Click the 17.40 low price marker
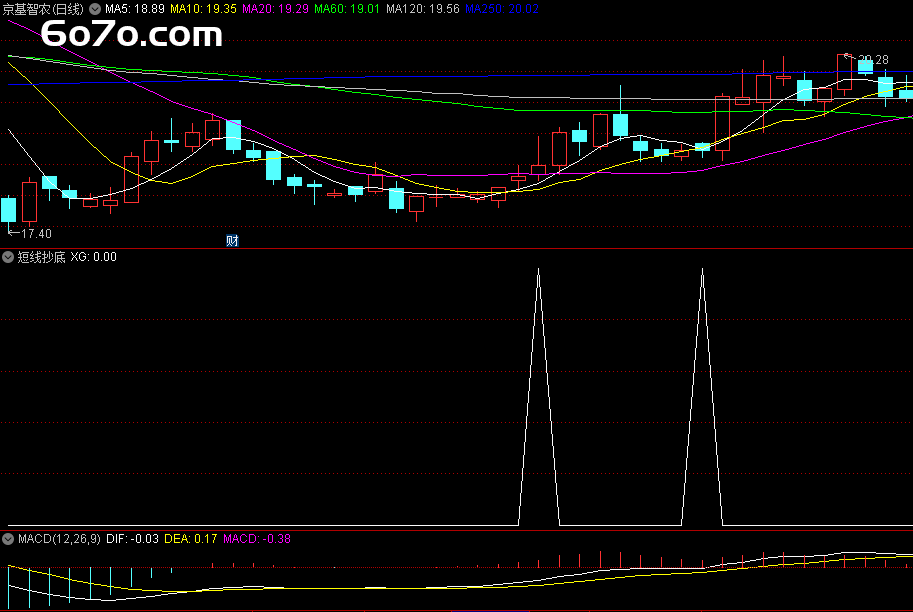 [x=30, y=234]
